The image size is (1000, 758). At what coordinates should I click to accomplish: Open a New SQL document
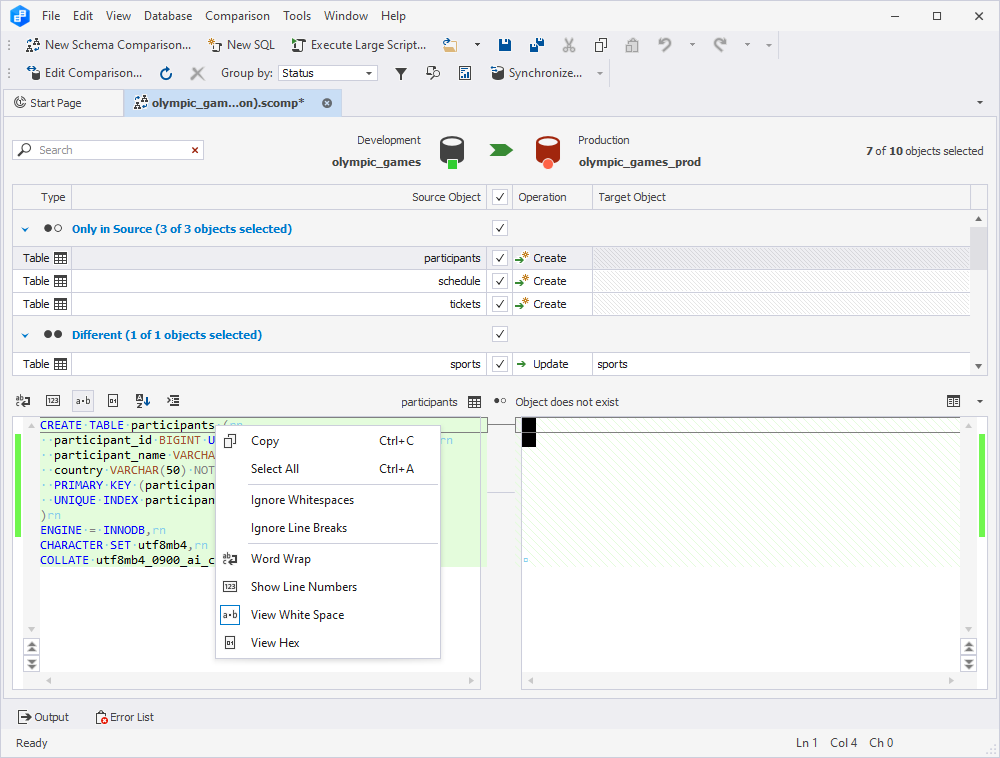point(242,45)
